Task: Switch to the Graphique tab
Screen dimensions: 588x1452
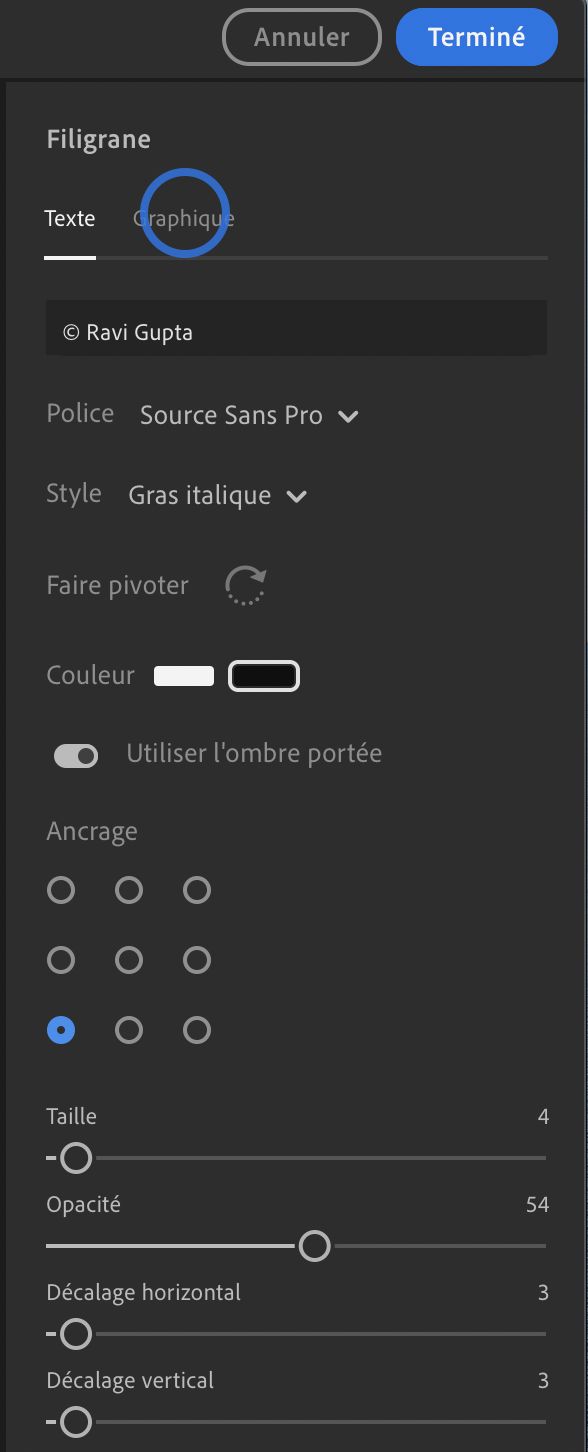Action: tap(183, 218)
